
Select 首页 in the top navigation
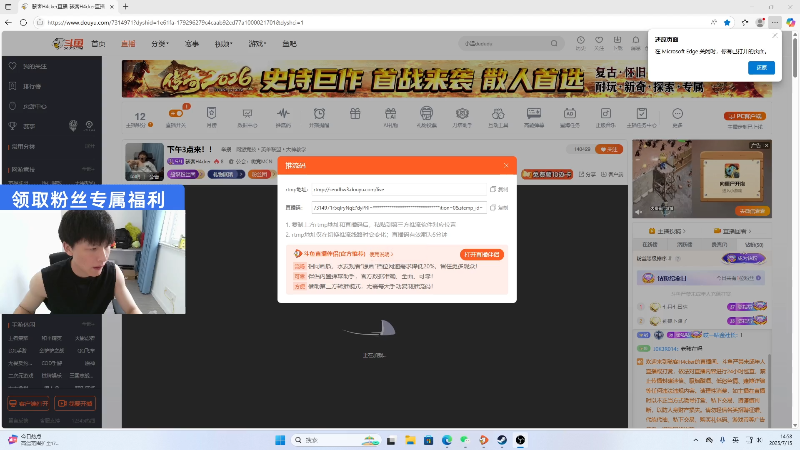pyautogui.click(x=98, y=44)
